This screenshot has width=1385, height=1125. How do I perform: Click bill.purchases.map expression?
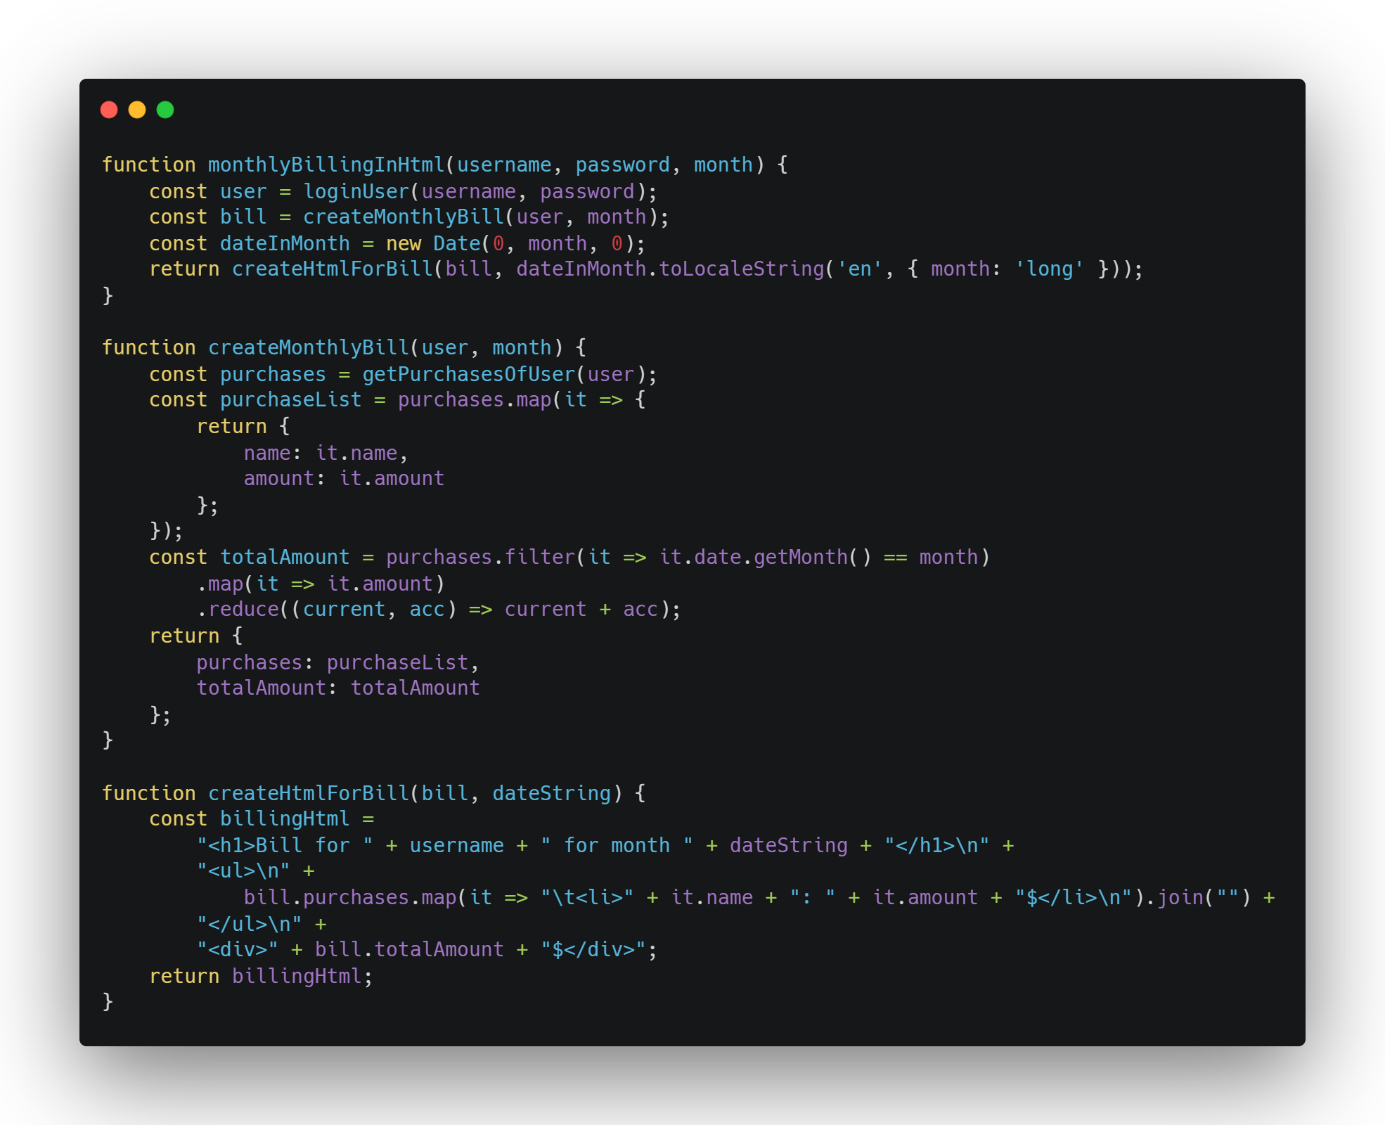click(350, 898)
